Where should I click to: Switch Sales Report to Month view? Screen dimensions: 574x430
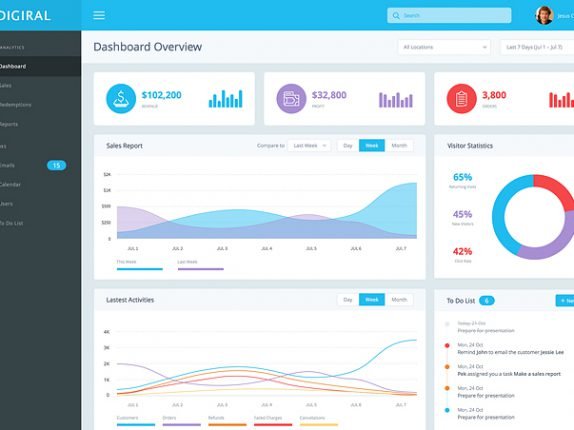399,146
